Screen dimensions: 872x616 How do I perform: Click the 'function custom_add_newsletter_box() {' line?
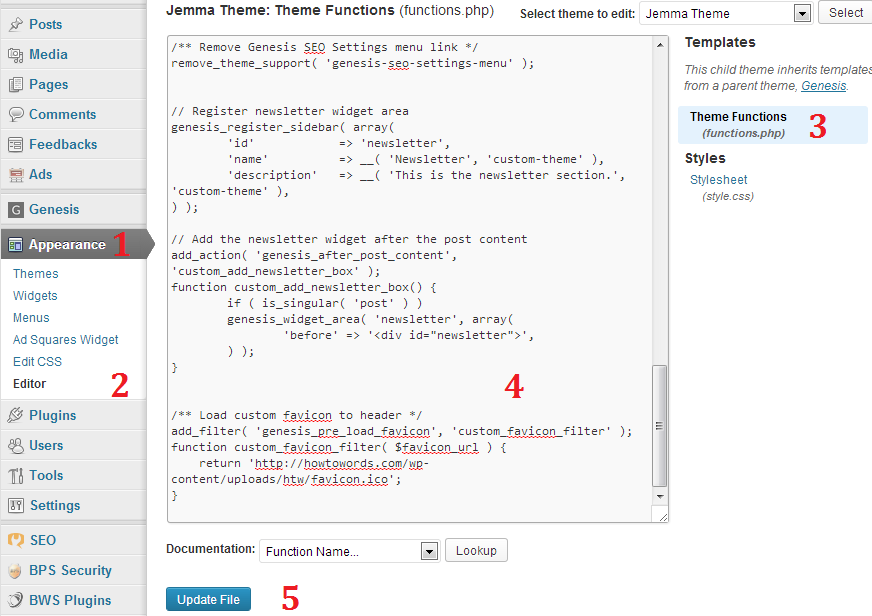pos(304,287)
